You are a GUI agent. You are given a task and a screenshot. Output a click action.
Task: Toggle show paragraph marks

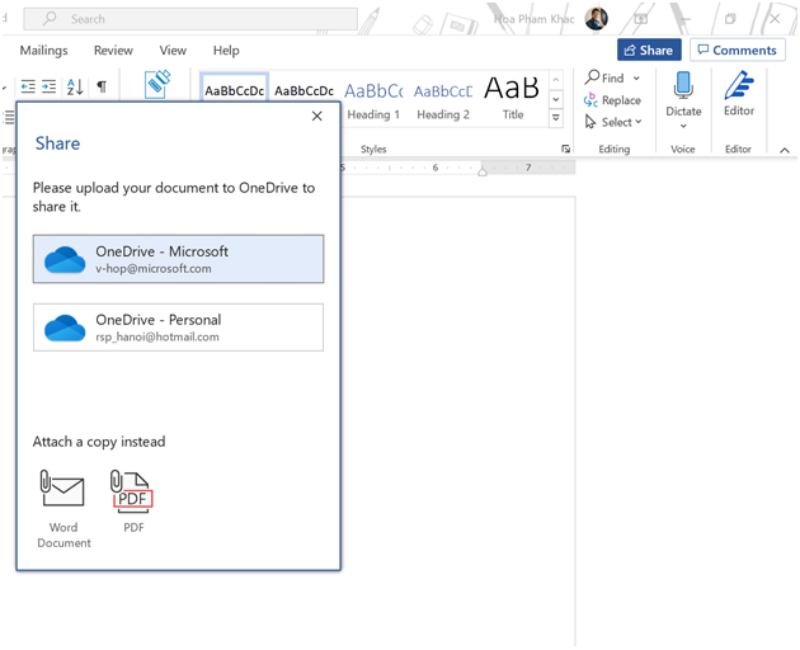[101, 87]
